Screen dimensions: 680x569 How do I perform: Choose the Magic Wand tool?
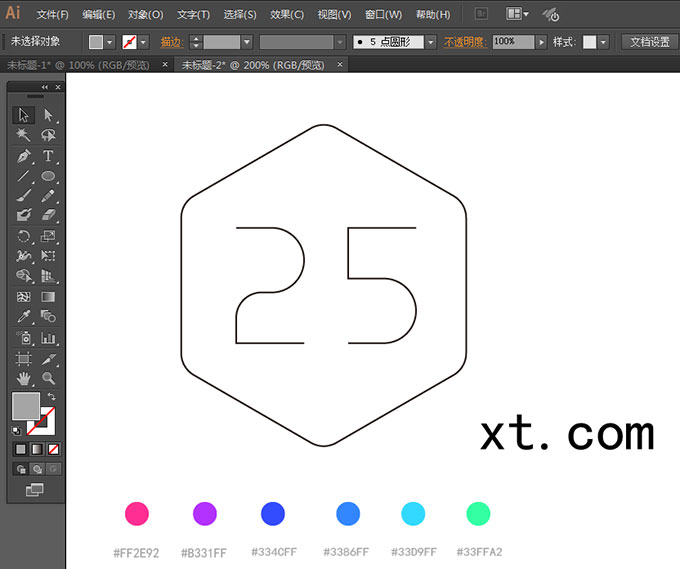point(23,135)
